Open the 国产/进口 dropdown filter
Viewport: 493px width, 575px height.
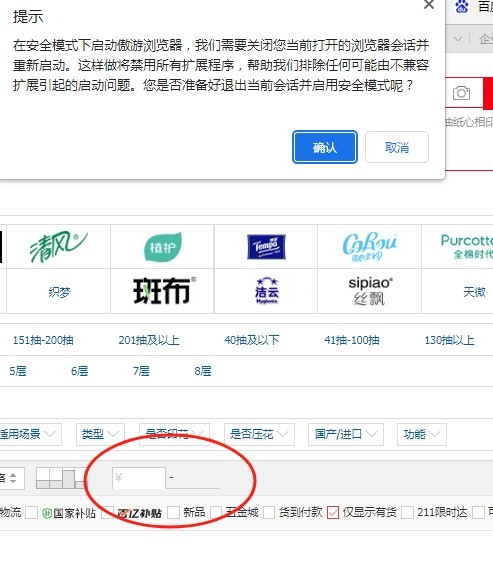pos(346,435)
